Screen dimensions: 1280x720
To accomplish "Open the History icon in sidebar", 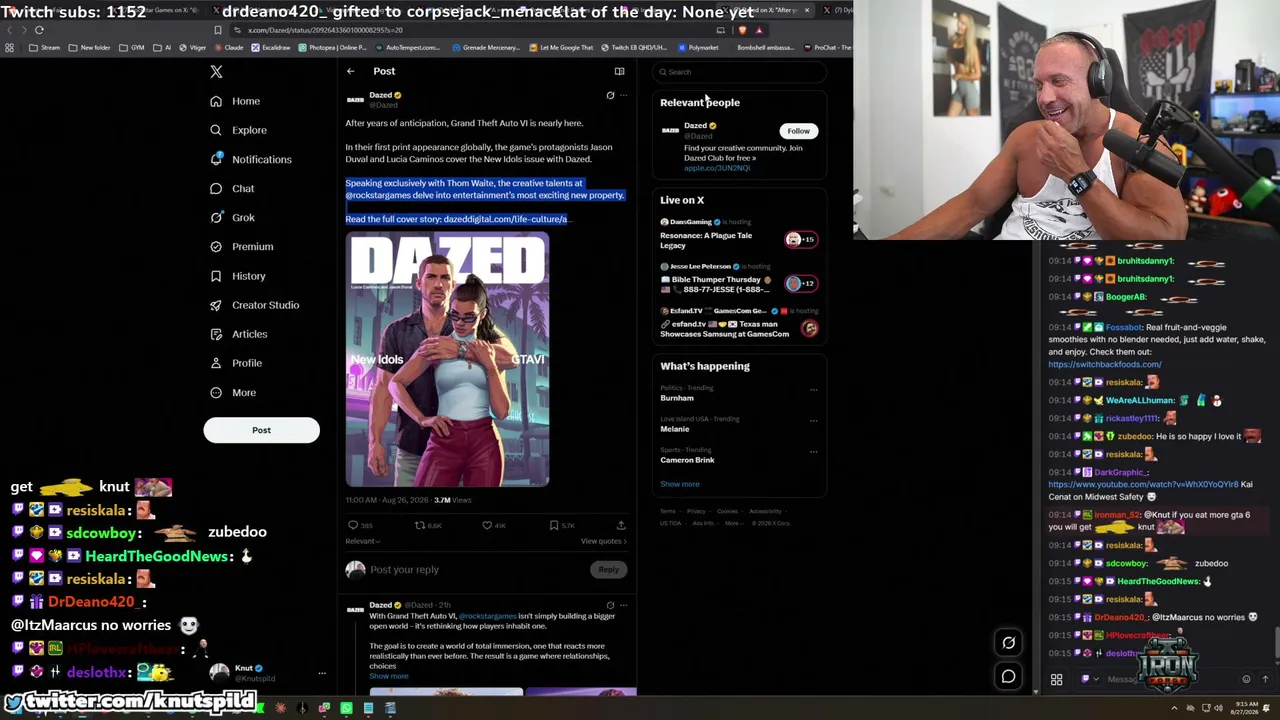I will click(216, 276).
